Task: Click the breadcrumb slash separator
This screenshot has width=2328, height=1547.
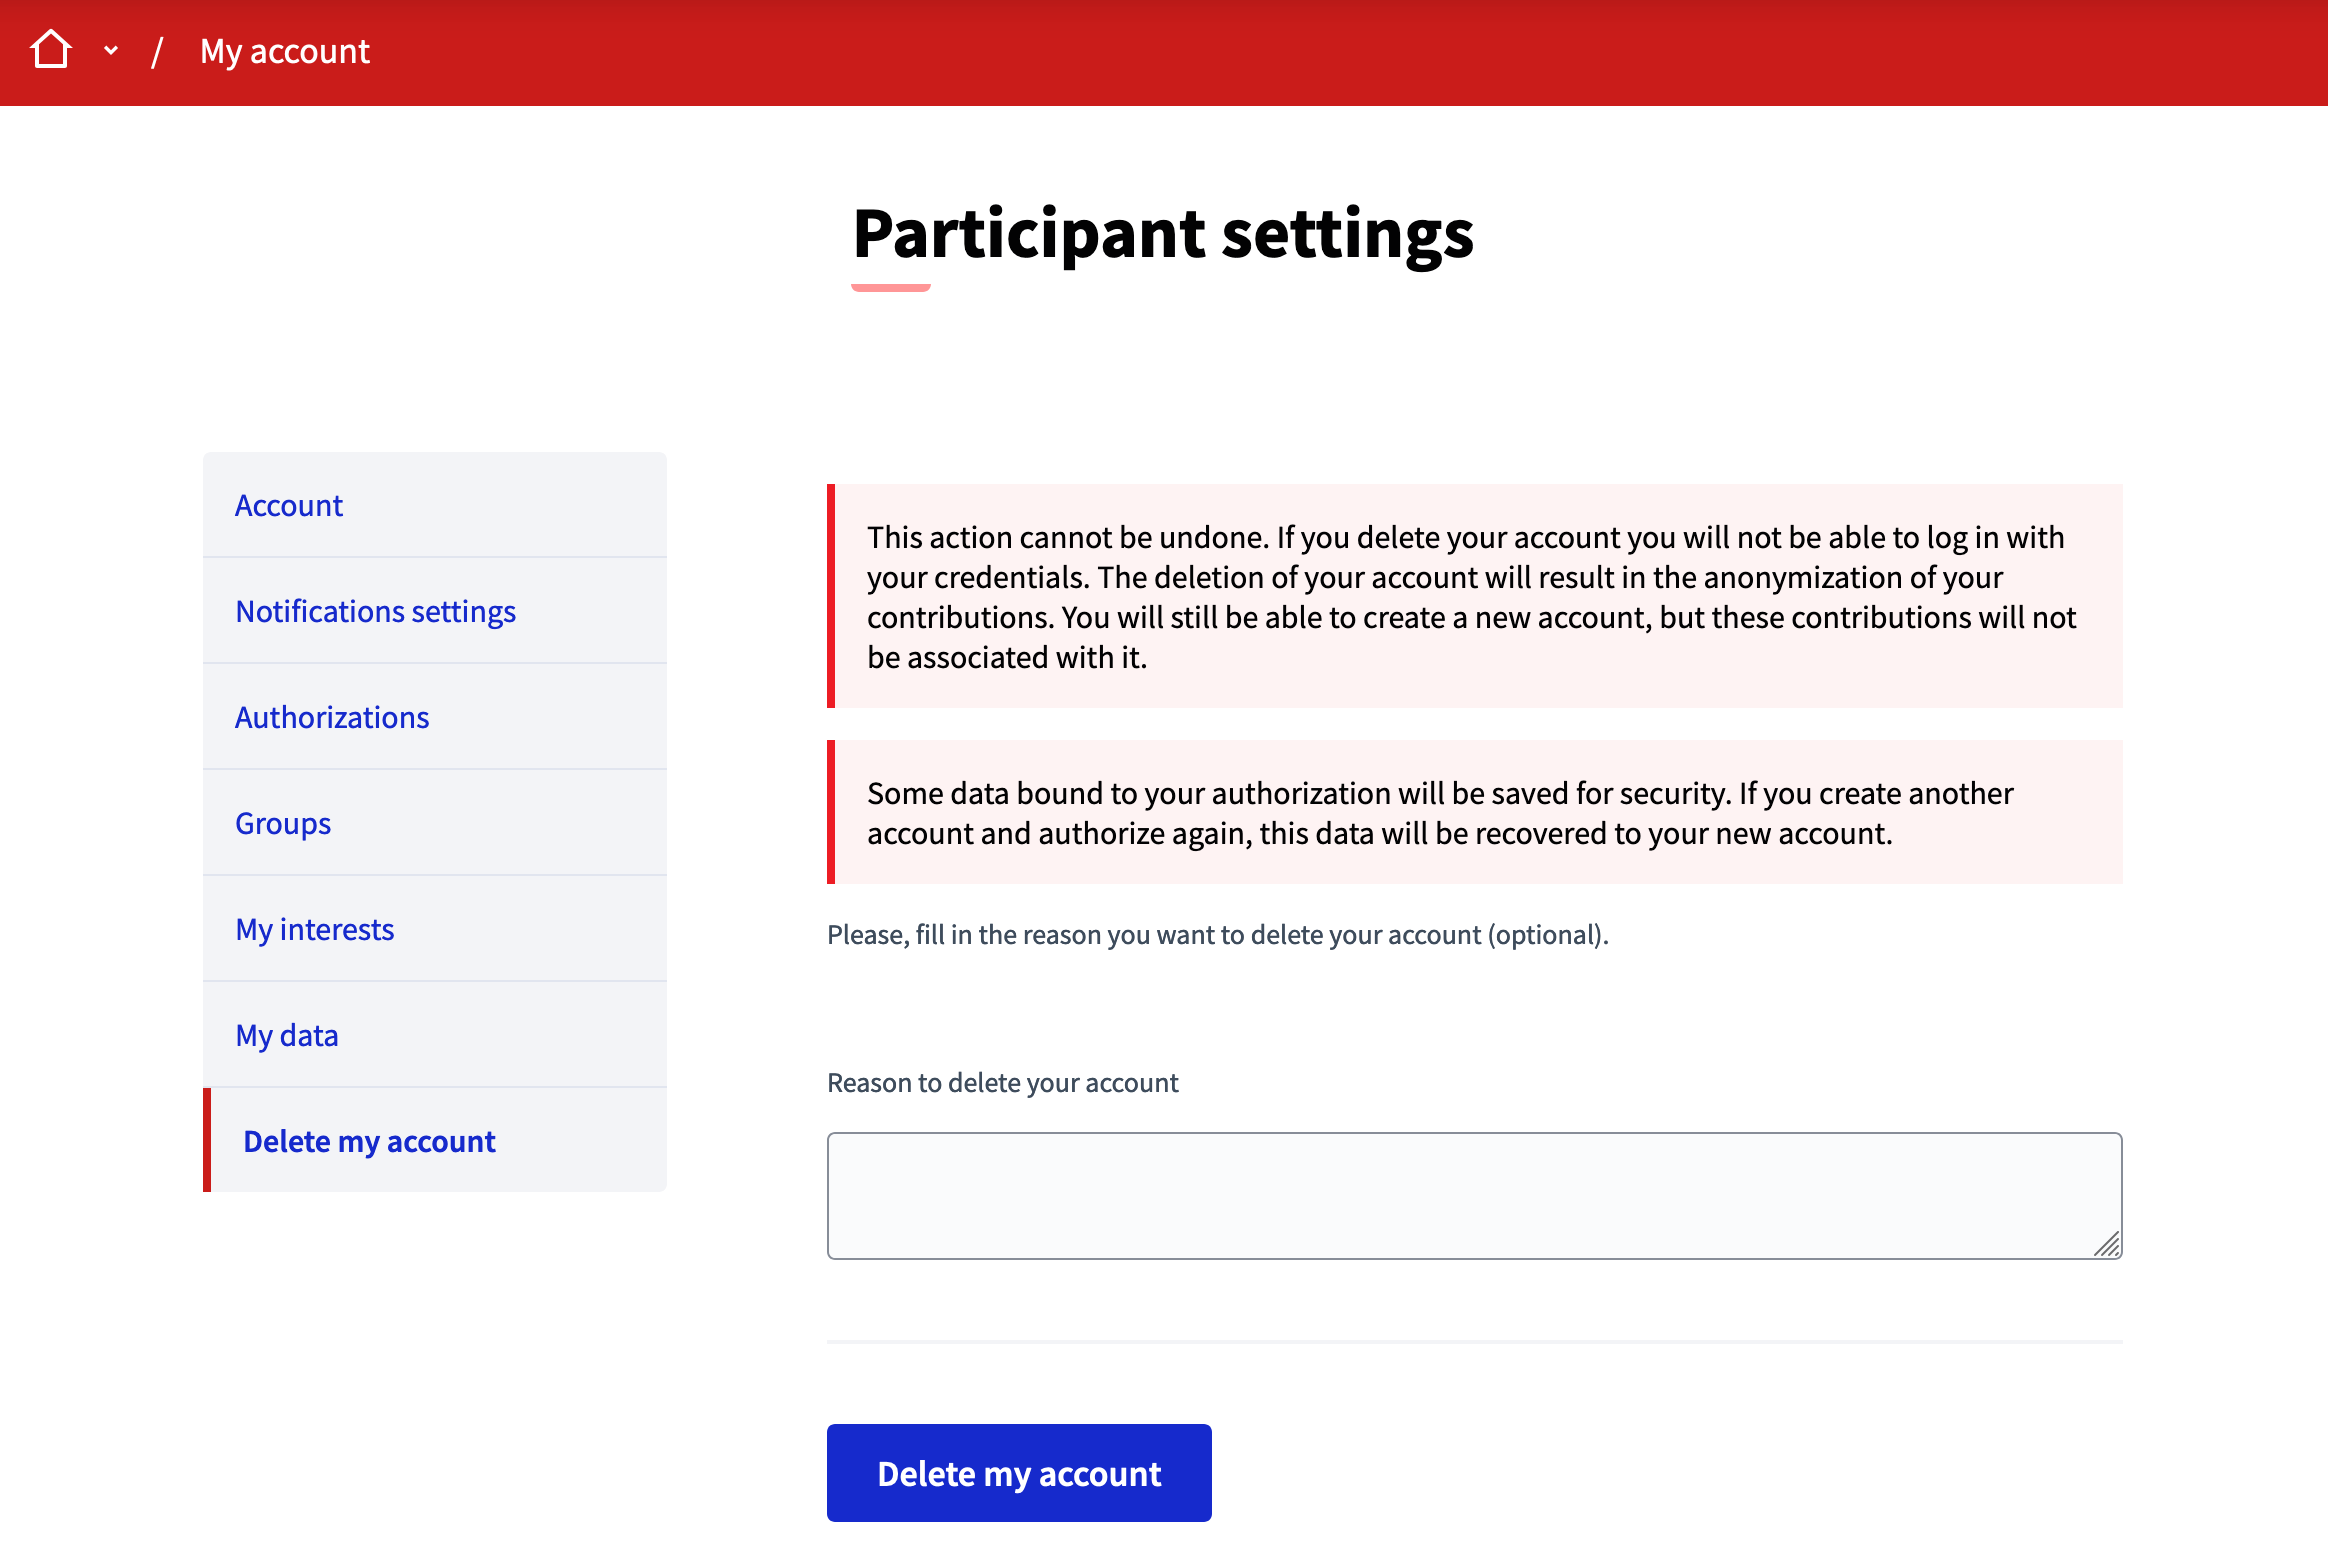Action: pyautogui.click(x=157, y=51)
